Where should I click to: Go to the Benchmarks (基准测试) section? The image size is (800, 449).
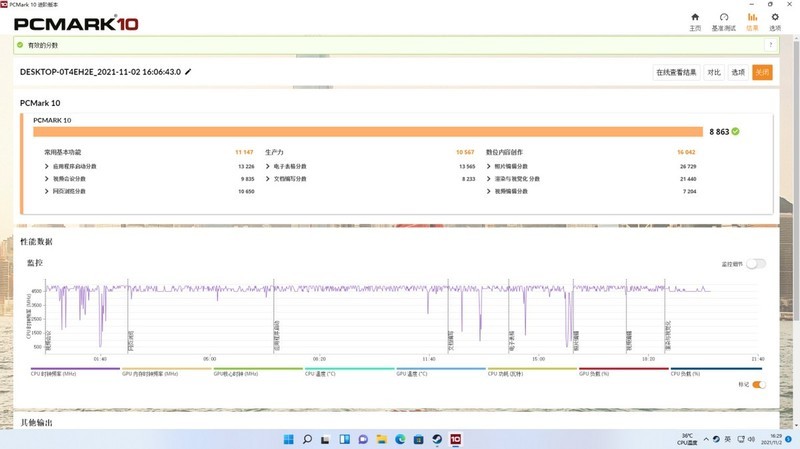723,21
